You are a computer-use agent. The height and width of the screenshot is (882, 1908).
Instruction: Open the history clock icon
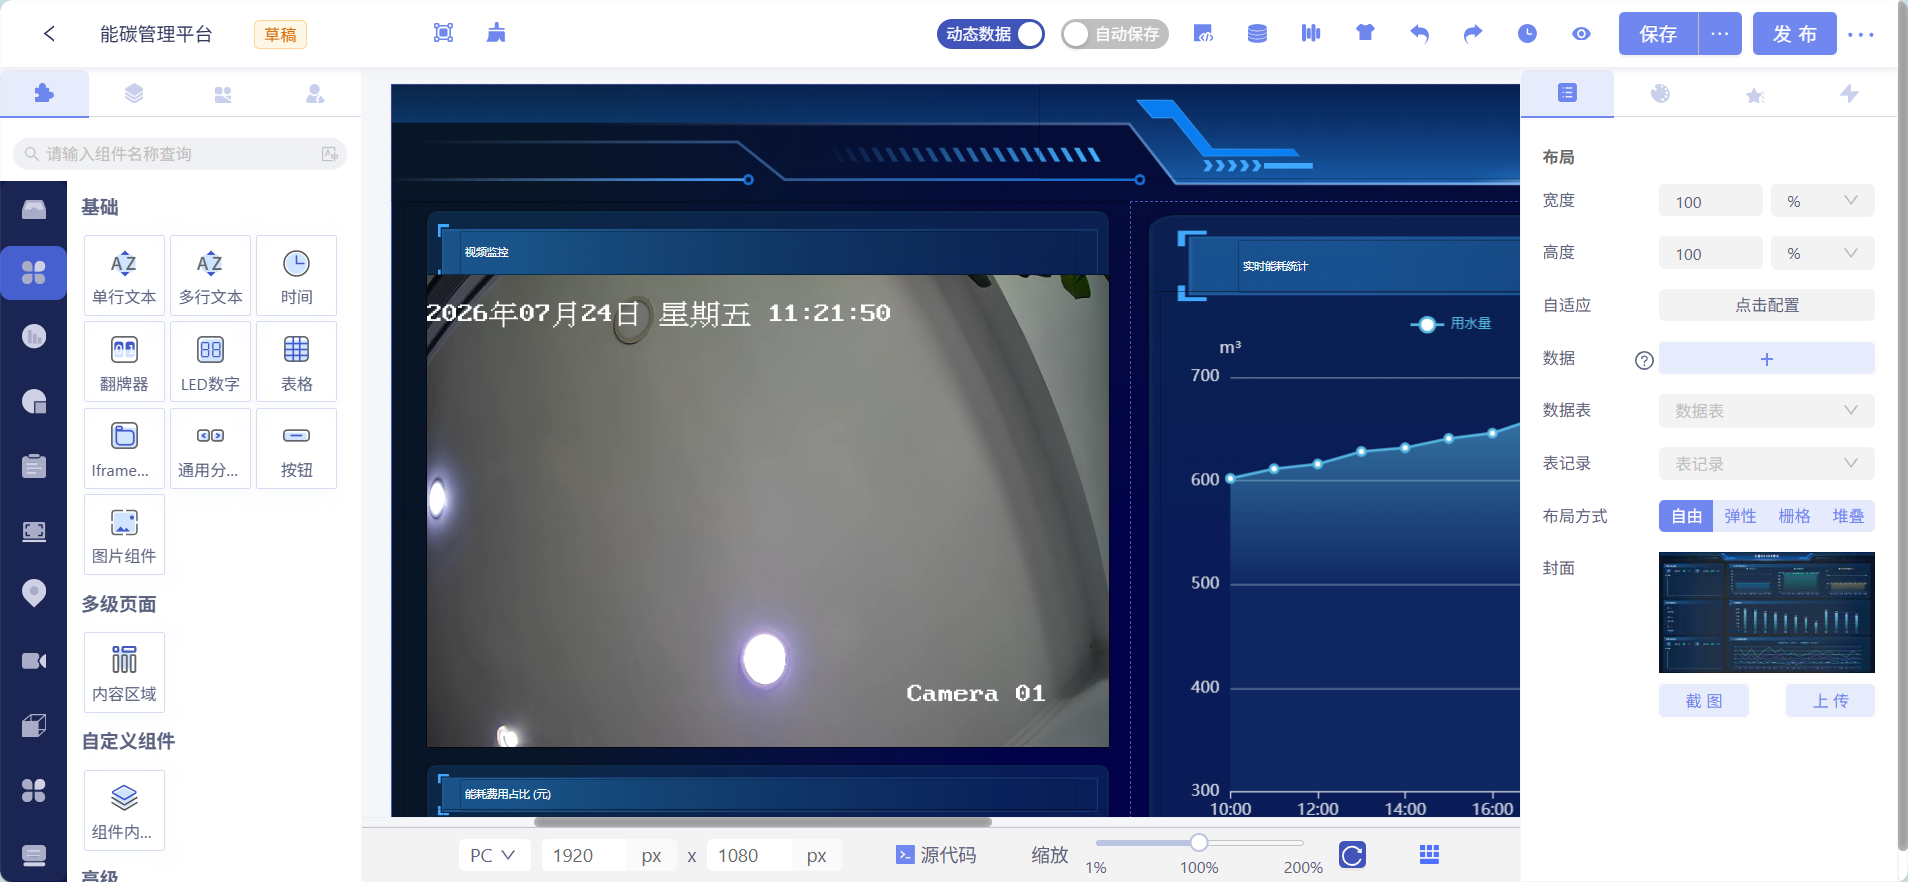pyautogui.click(x=1527, y=34)
